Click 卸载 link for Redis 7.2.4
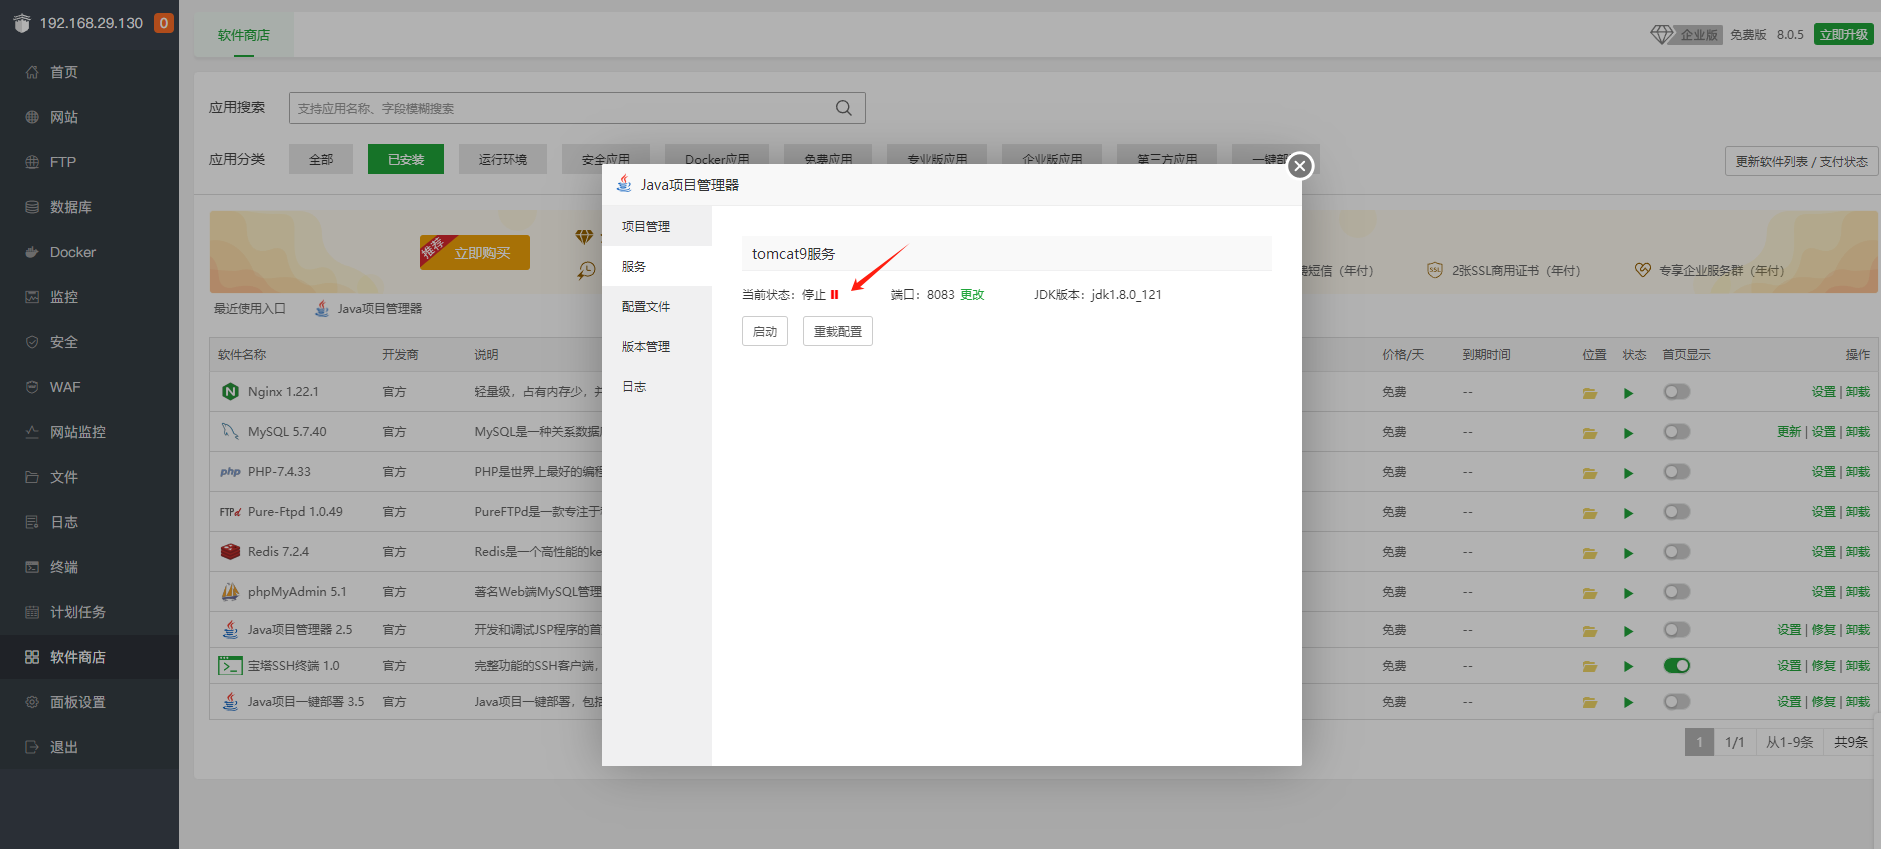The image size is (1881, 849). tap(1858, 552)
